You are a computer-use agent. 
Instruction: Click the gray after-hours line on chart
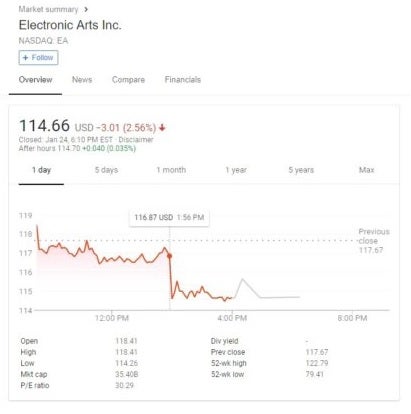coord(266,290)
